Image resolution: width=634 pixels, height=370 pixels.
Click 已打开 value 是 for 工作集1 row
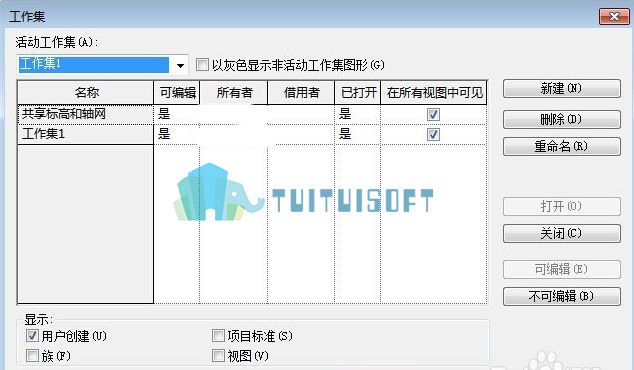coord(345,134)
